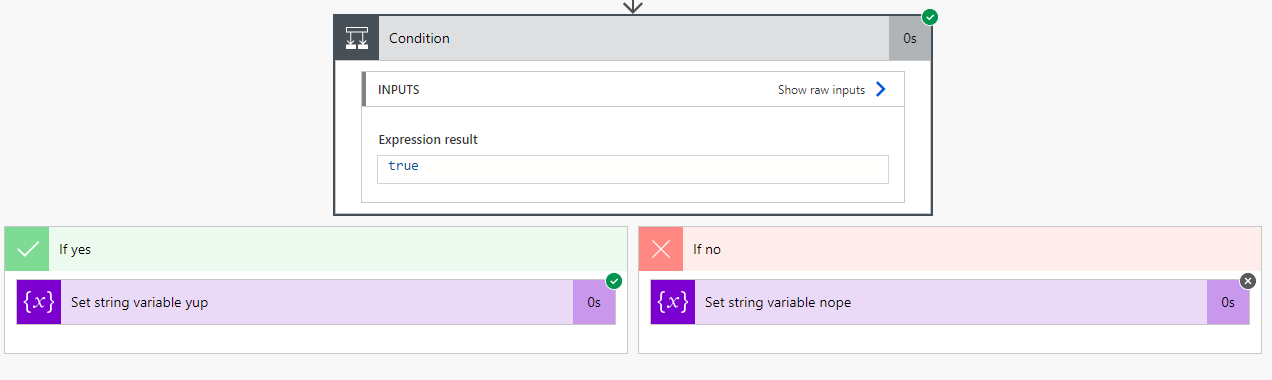Click the Condition action icon

pos(357,38)
